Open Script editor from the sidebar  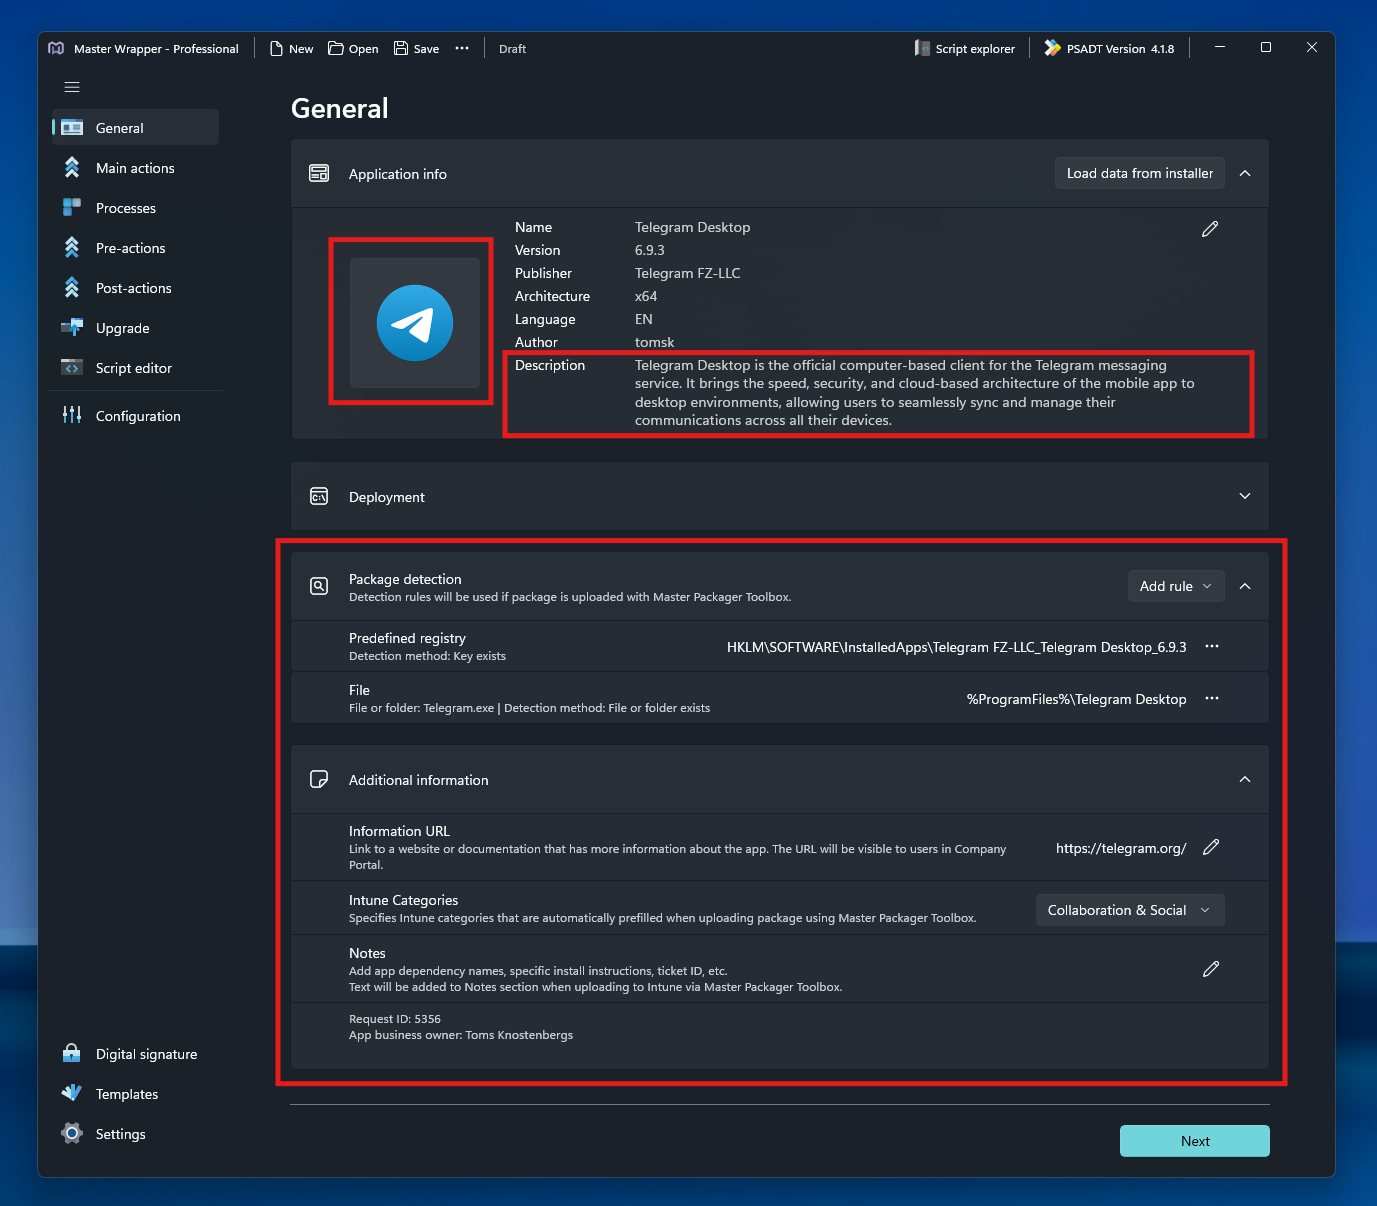pyautogui.click(x=136, y=367)
